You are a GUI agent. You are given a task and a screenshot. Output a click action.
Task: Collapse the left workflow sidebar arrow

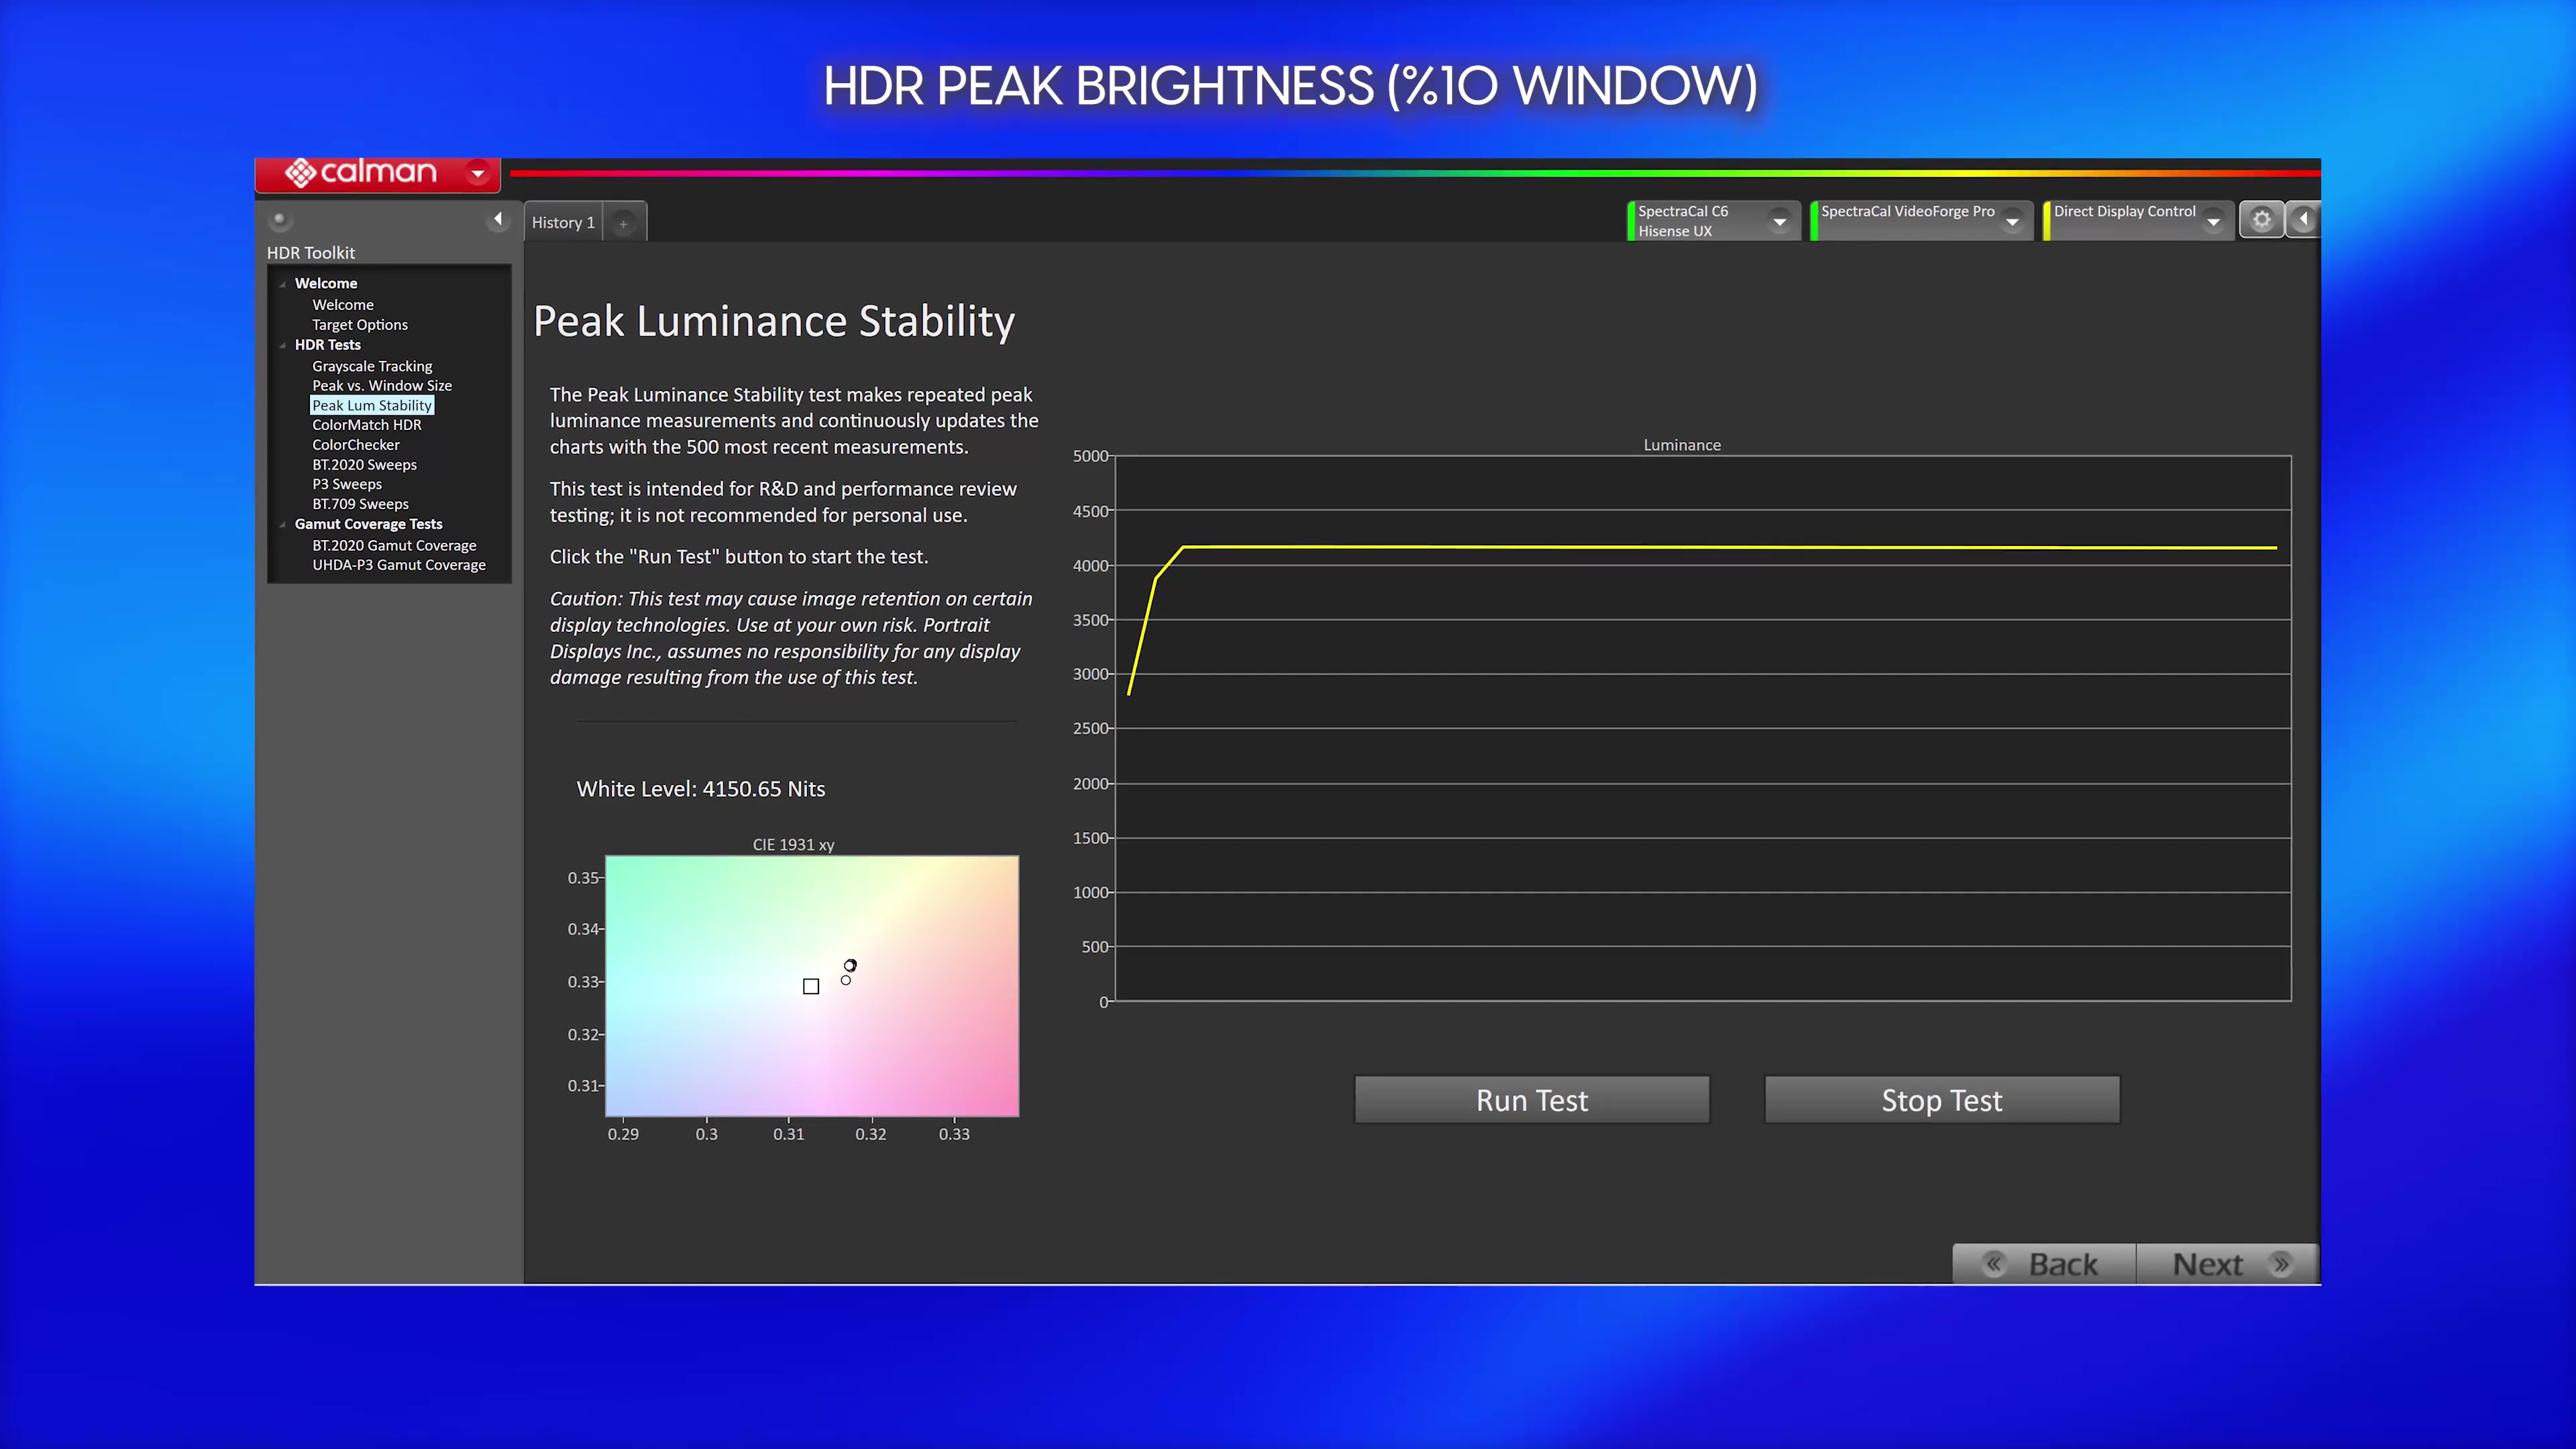click(498, 219)
